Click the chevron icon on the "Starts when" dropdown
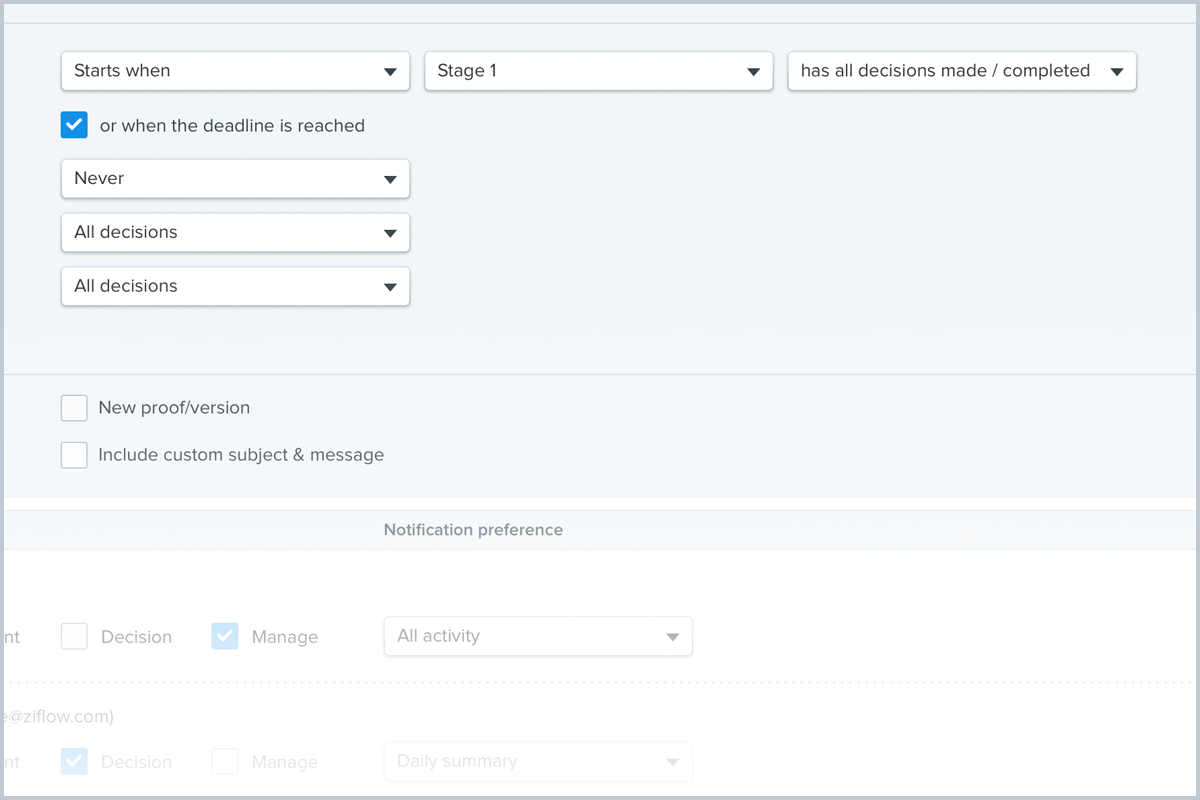This screenshot has width=1200, height=800. tap(391, 71)
